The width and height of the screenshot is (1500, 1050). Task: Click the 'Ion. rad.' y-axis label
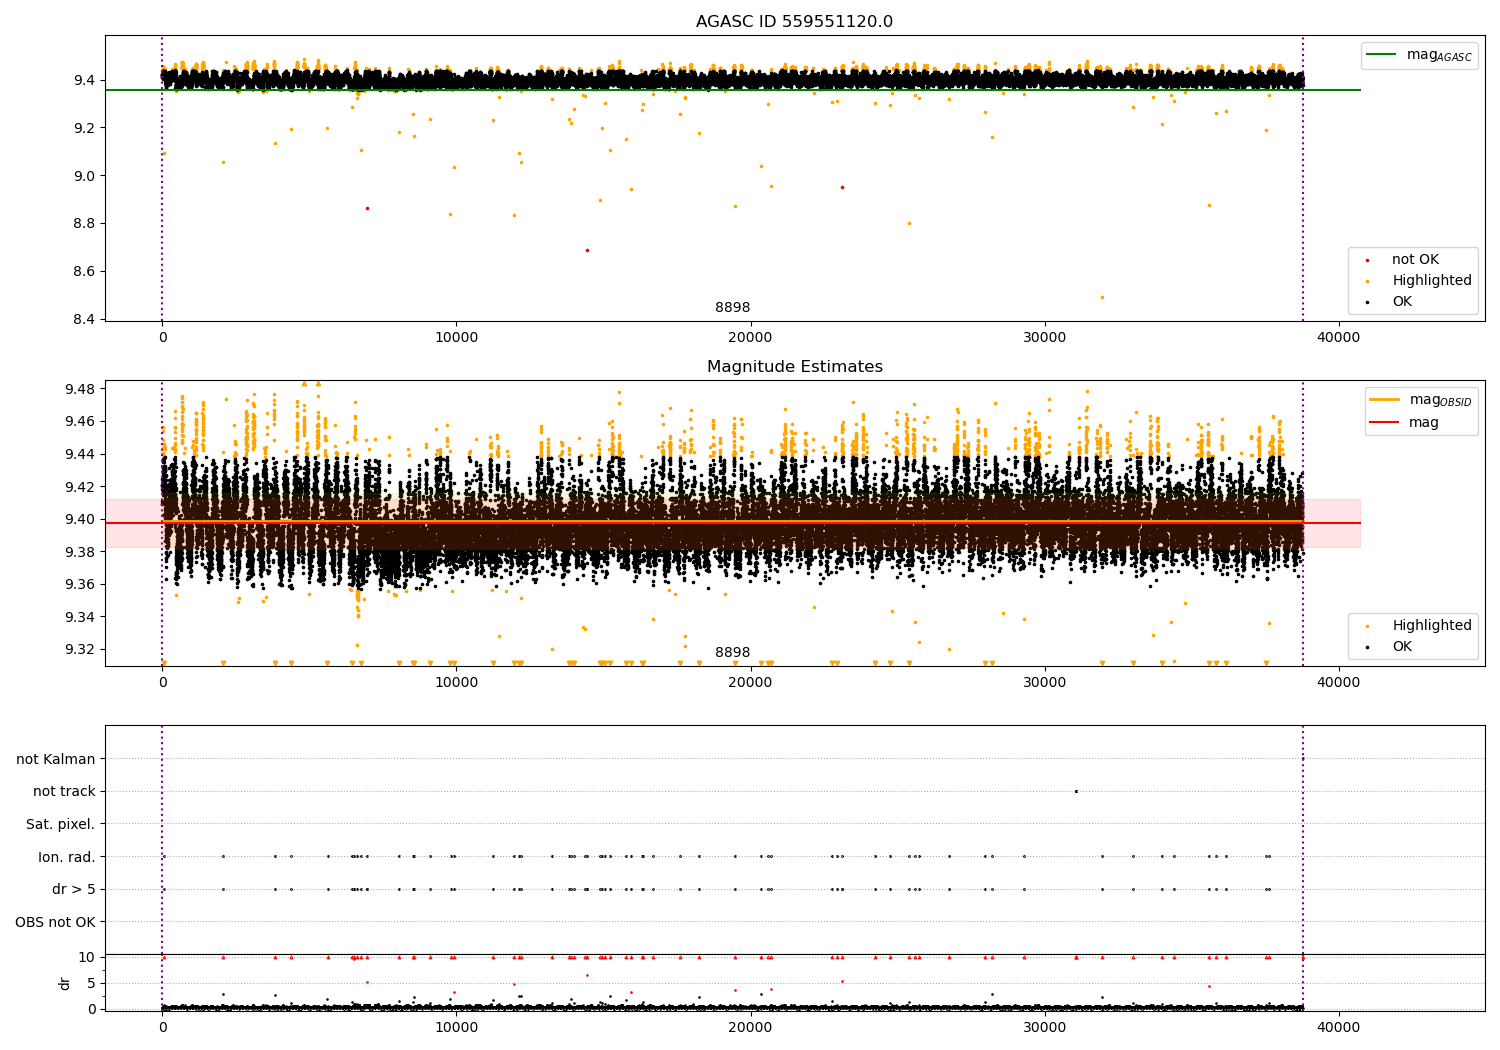point(67,857)
